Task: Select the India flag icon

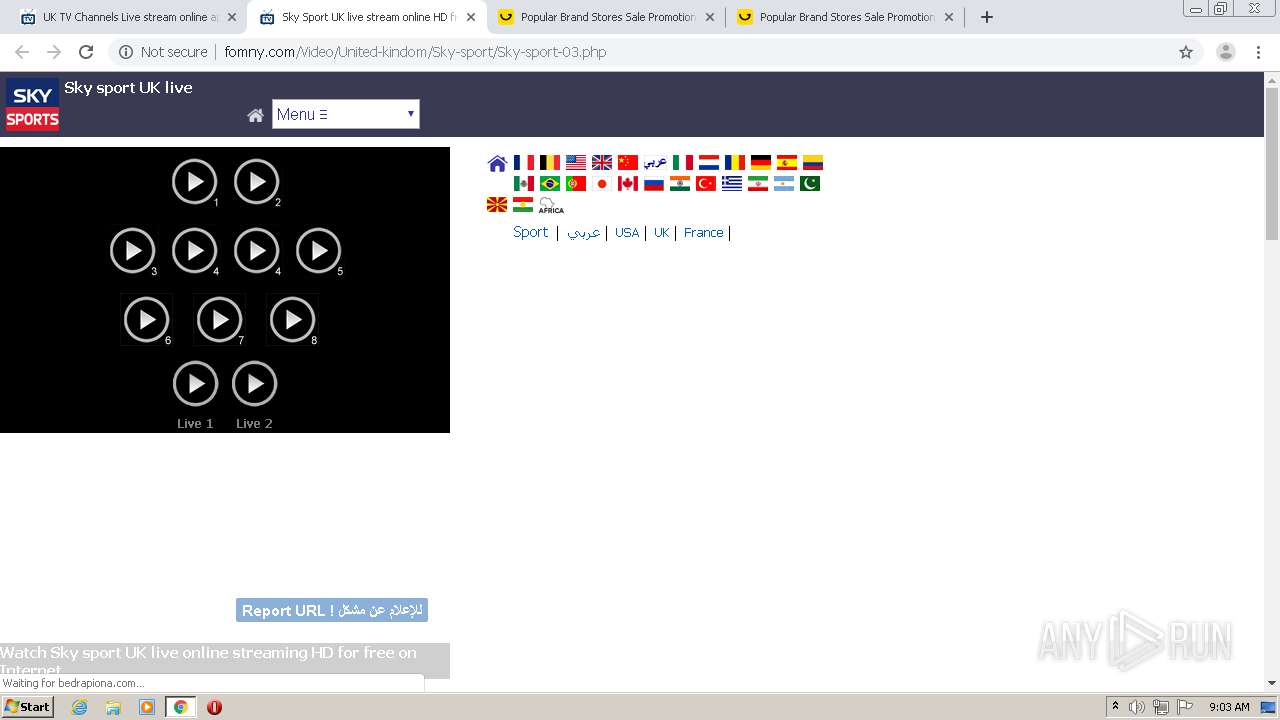Action: (x=680, y=183)
